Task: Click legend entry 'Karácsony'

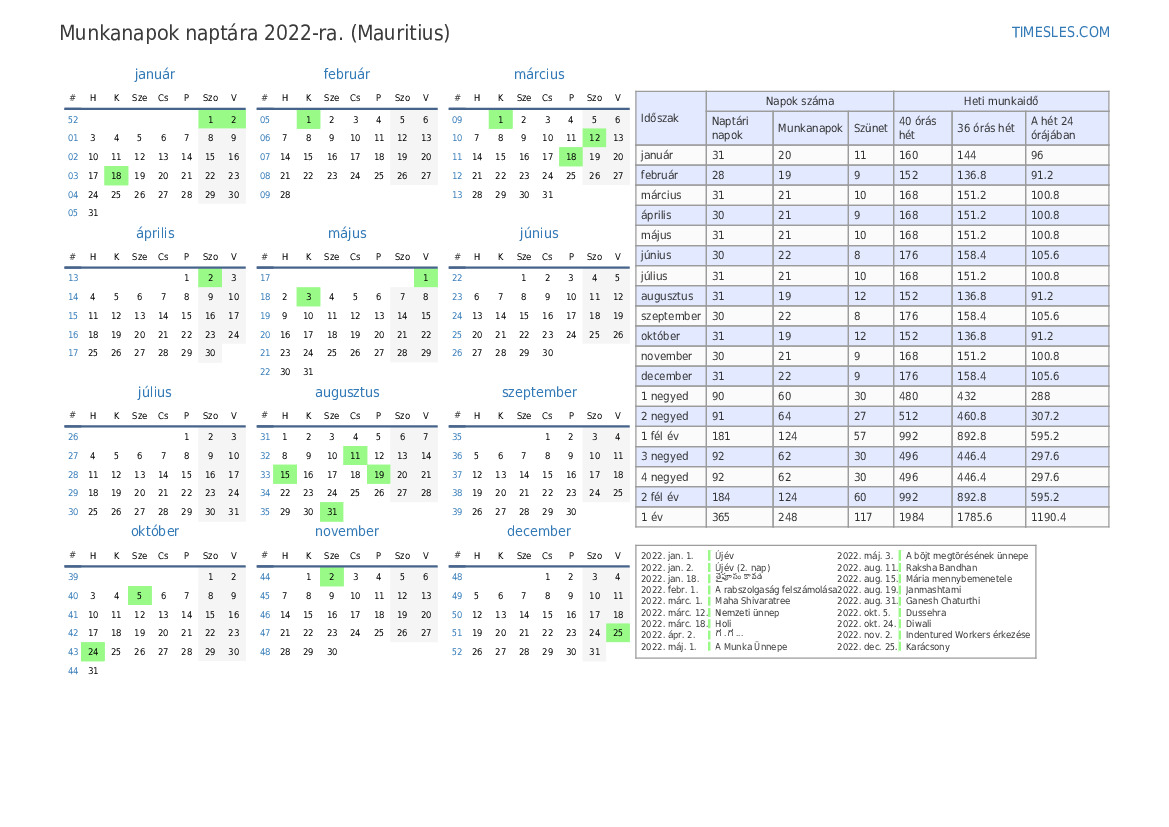Action: coord(927,647)
